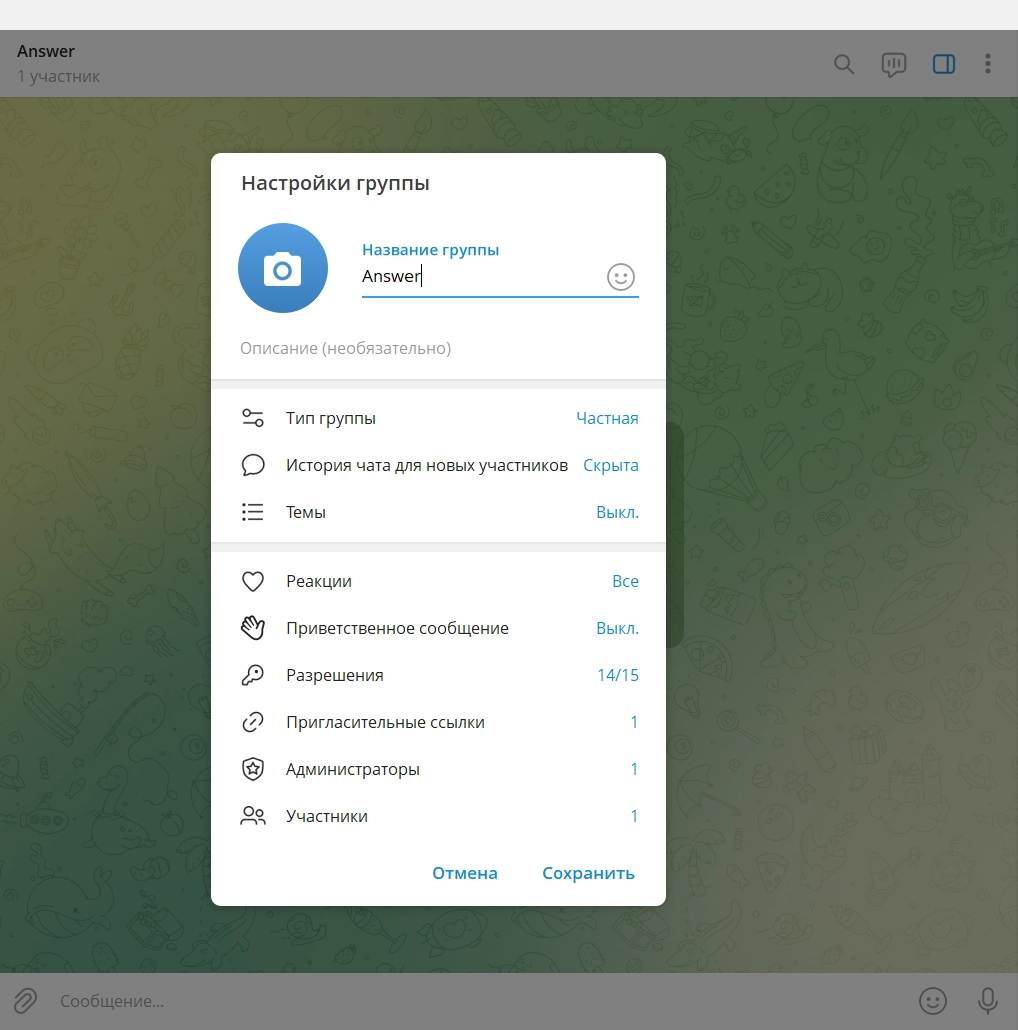This screenshot has height=1030, width=1018.
Task: Click the search icon in chat header
Action: pos(844,64)
